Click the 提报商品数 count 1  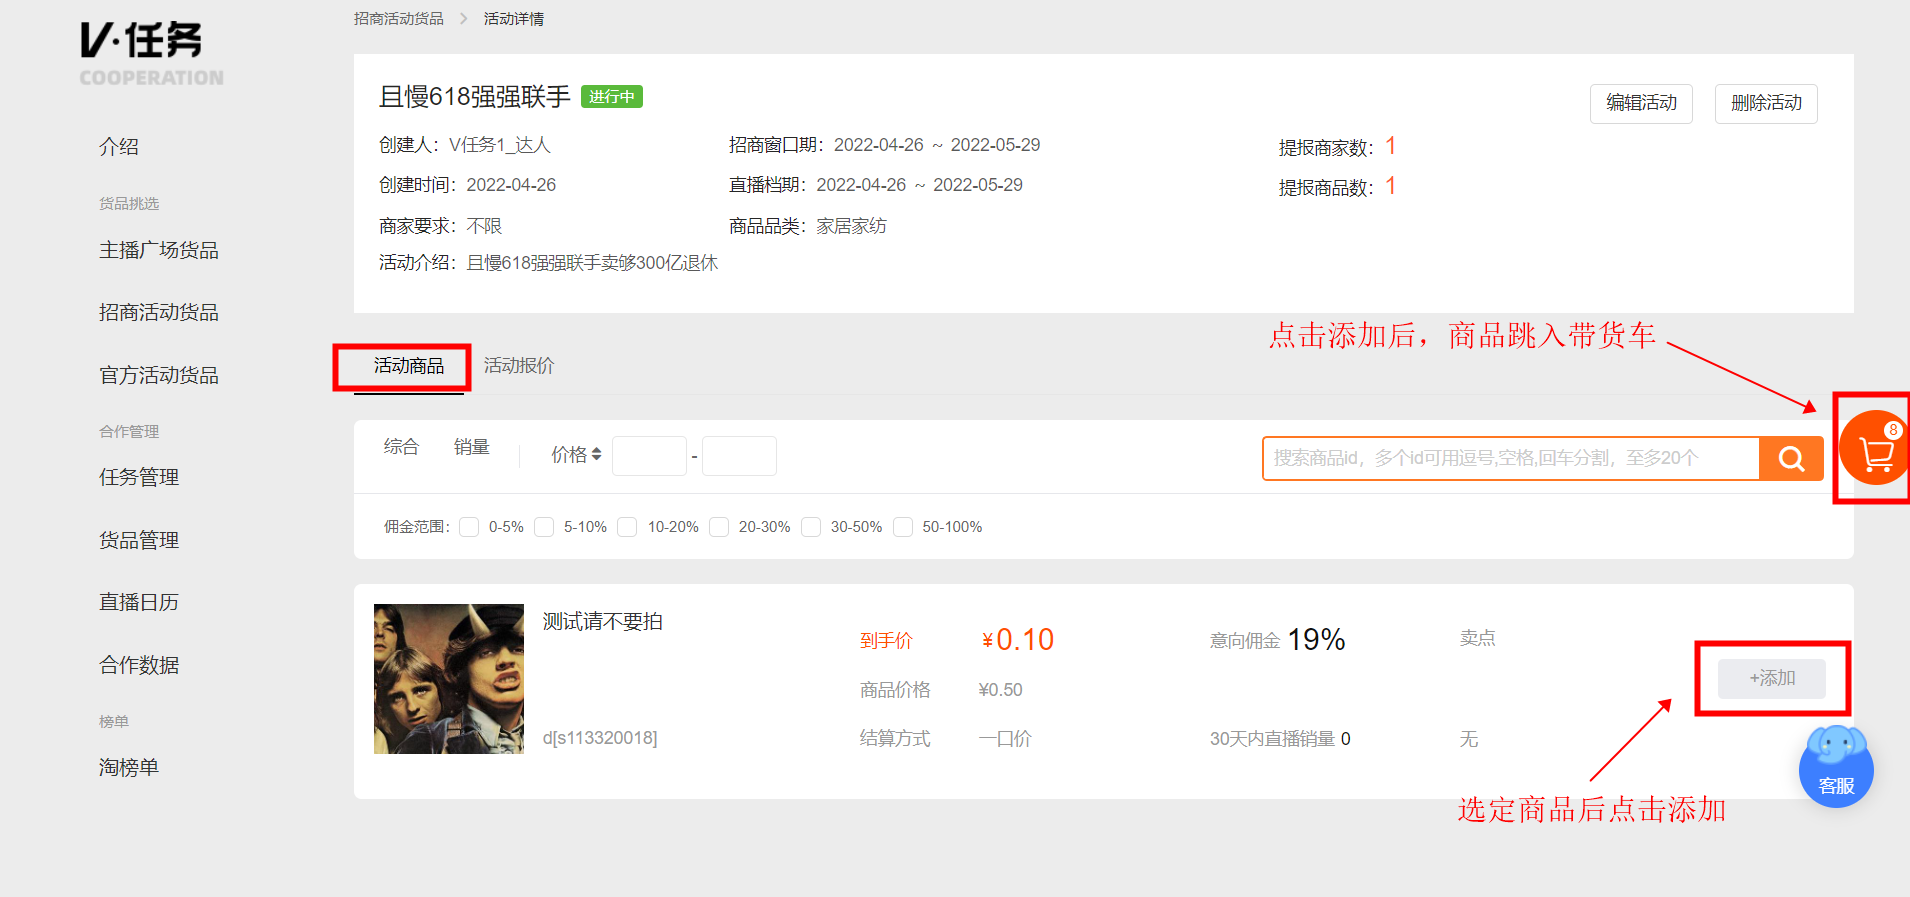click(1390, 186)
